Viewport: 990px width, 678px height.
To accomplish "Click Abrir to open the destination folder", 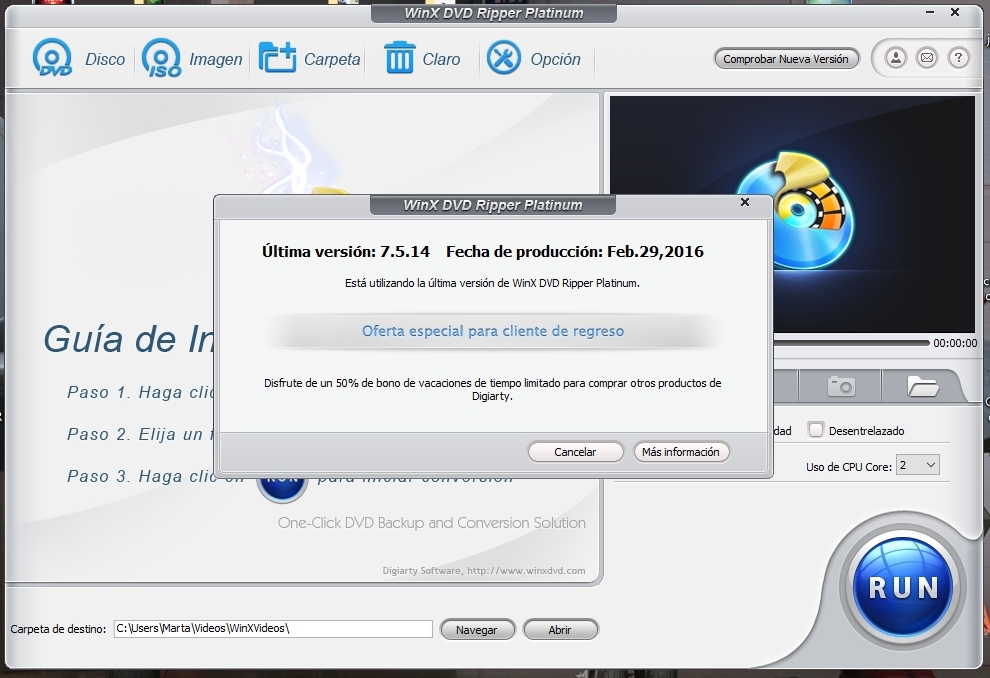I will (x=560, y=629).
